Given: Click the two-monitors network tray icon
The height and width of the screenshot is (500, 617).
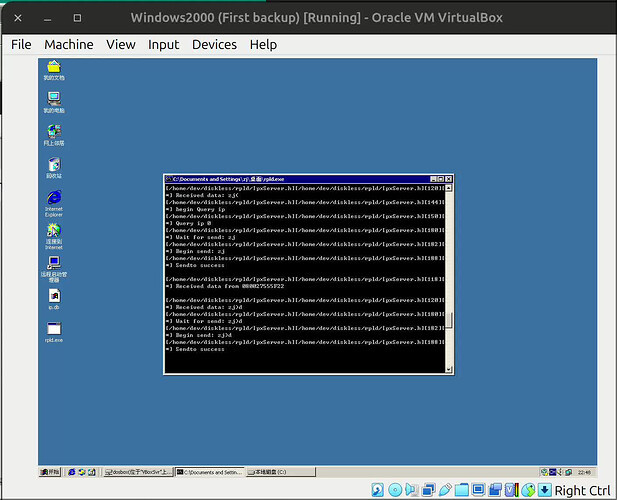Looking at the screenshot, I should (569, 472).
